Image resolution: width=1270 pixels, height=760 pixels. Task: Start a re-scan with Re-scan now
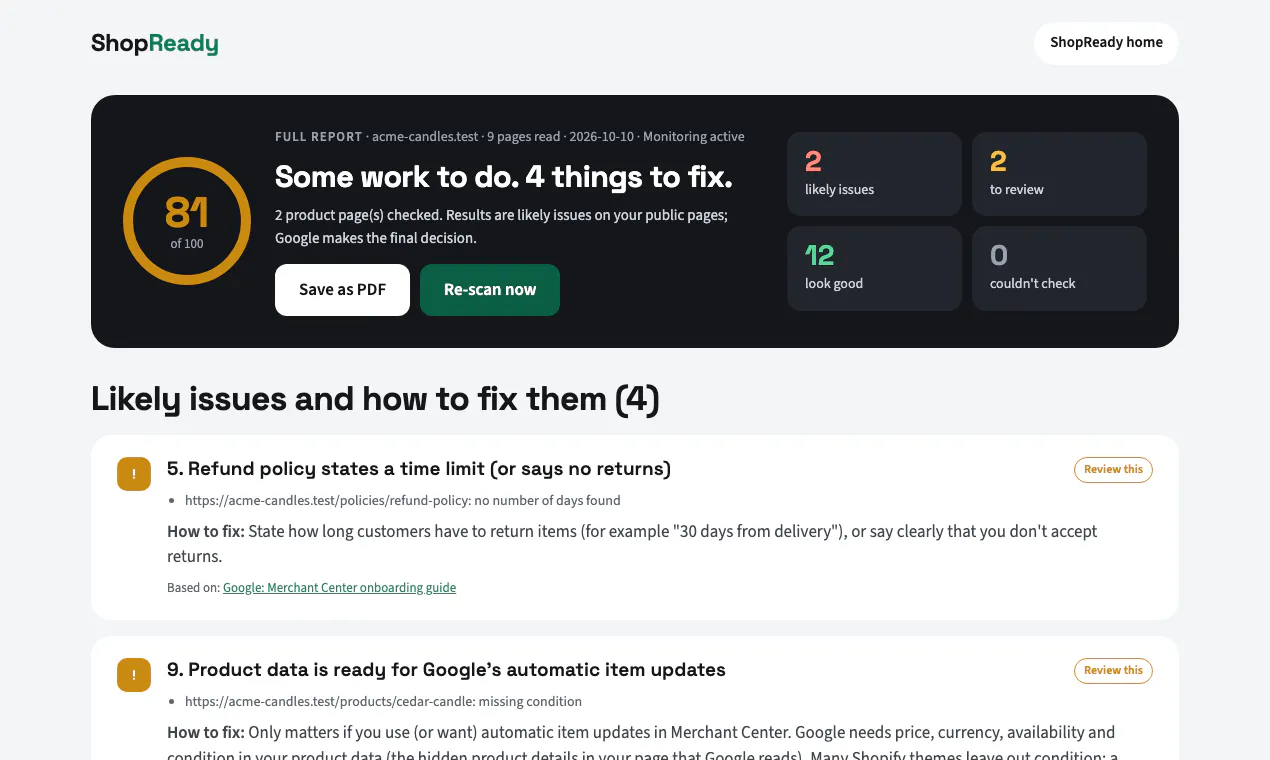[490, 290]
